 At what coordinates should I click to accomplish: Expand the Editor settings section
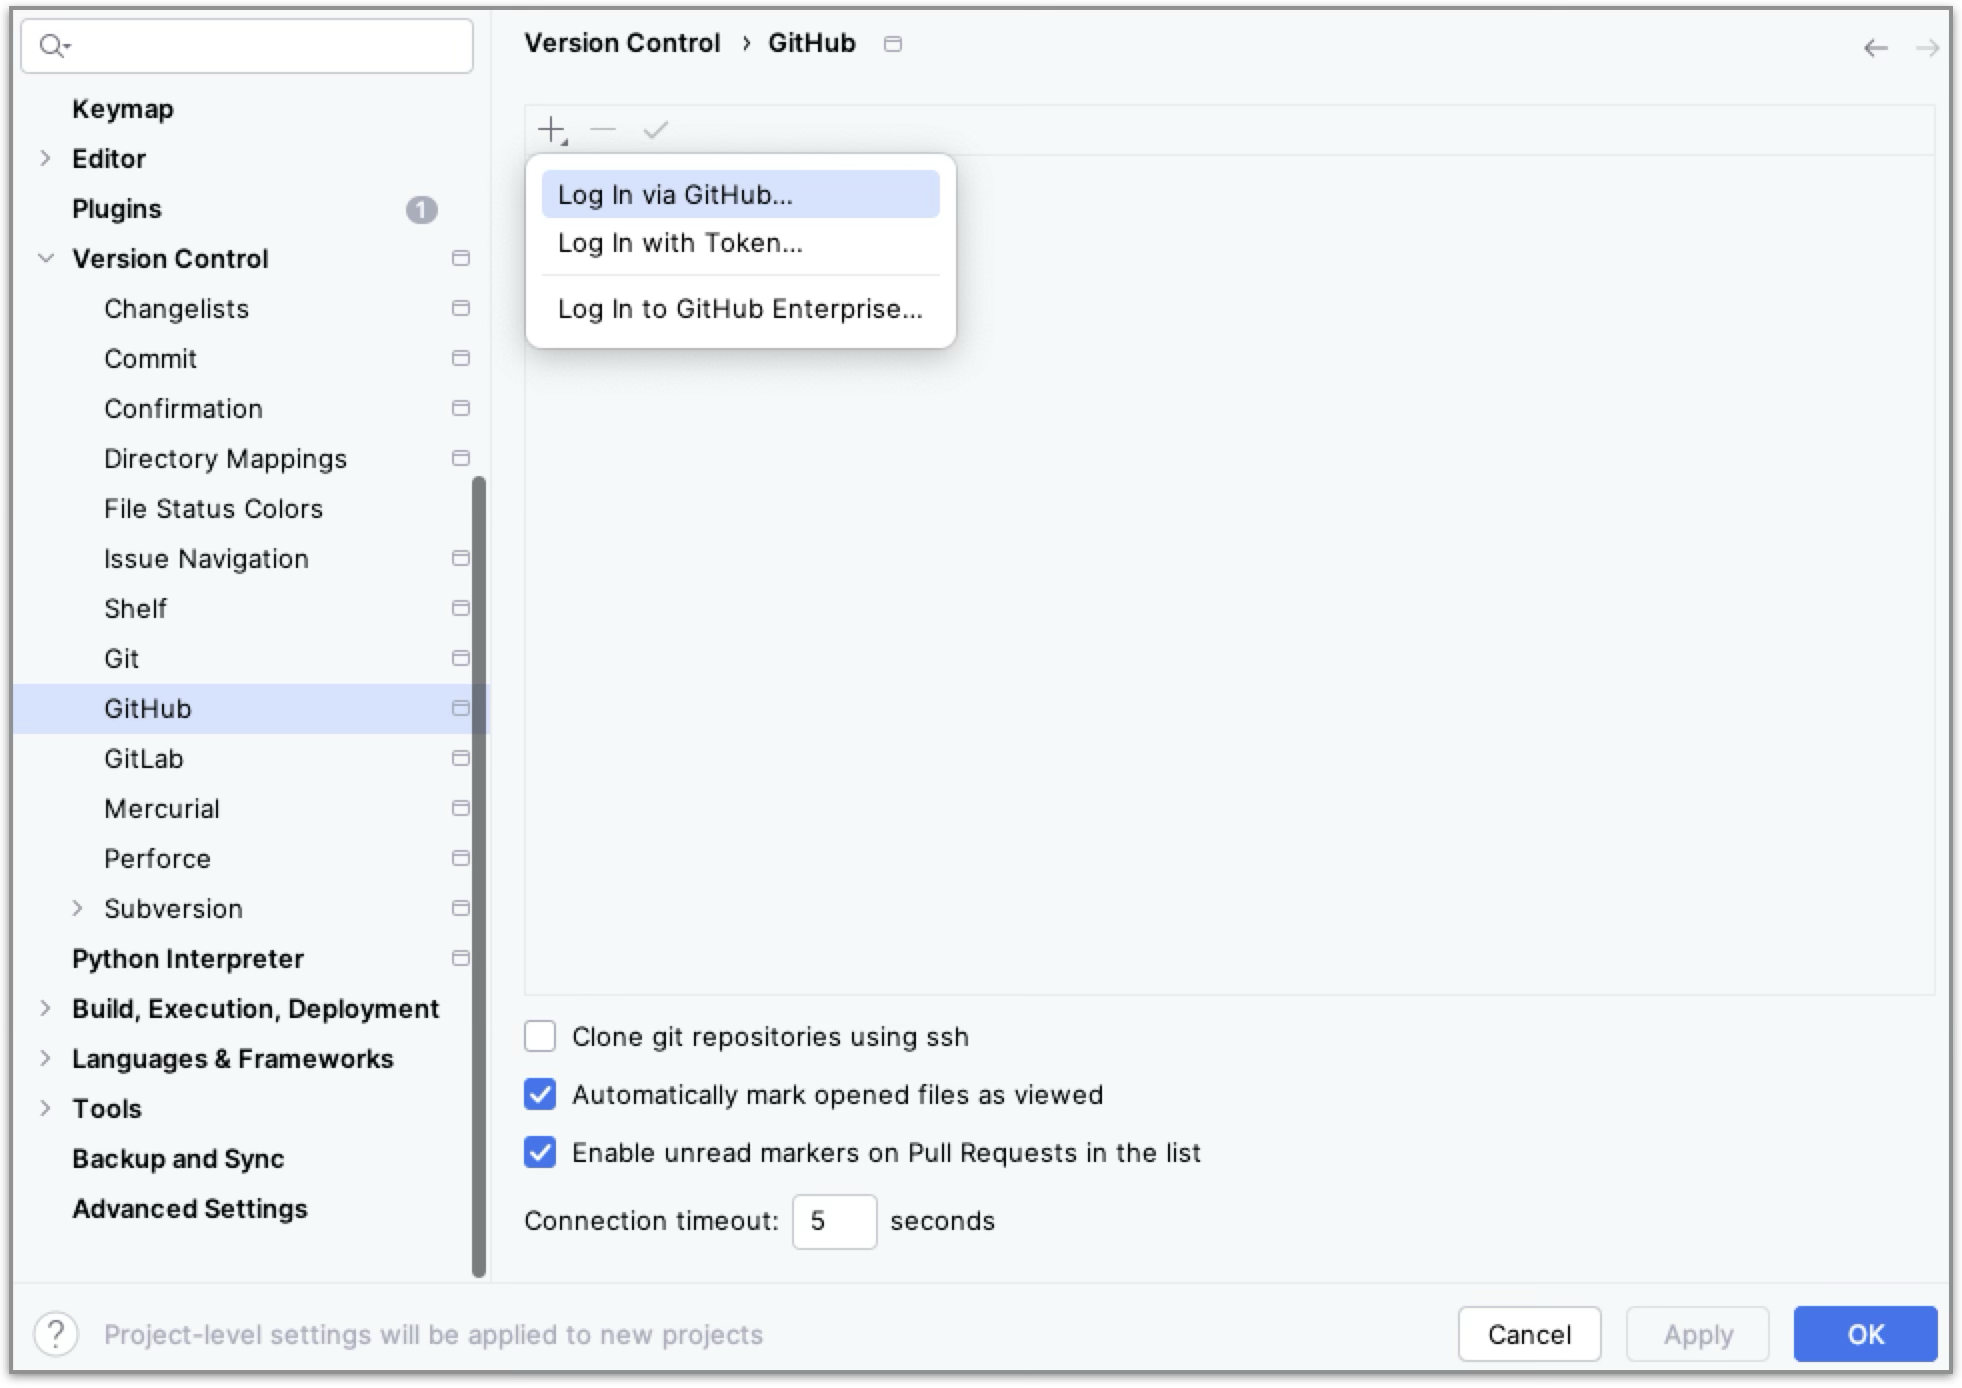(x=45, y=158)
